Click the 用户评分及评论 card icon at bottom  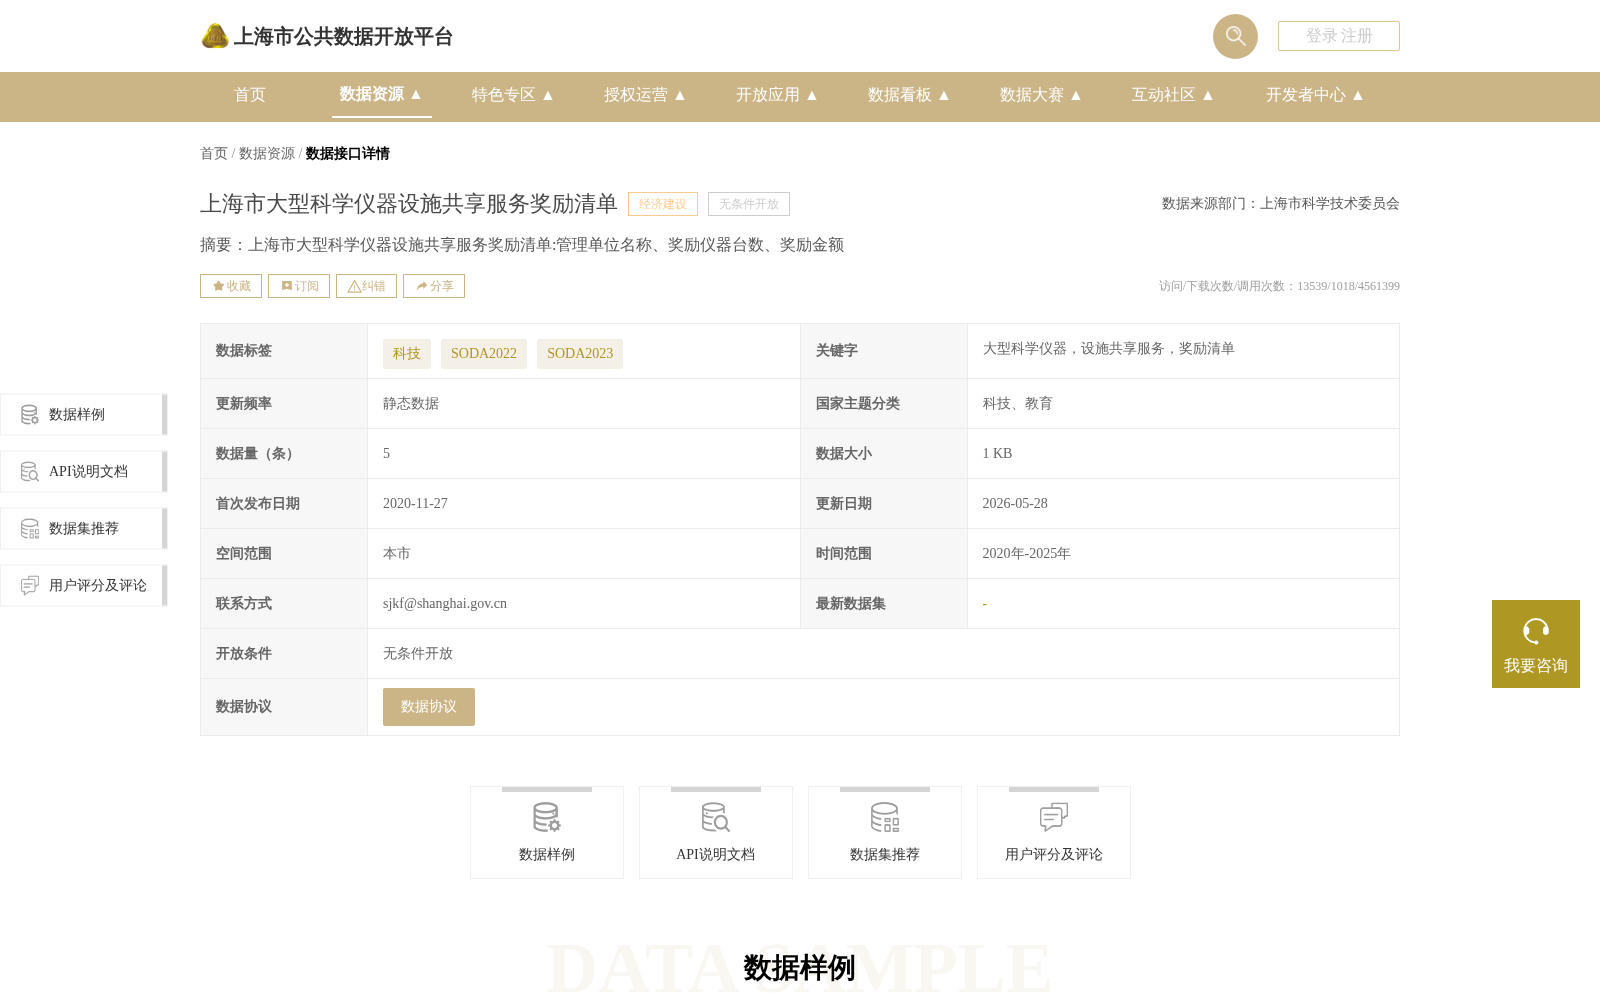point(1054,817)
